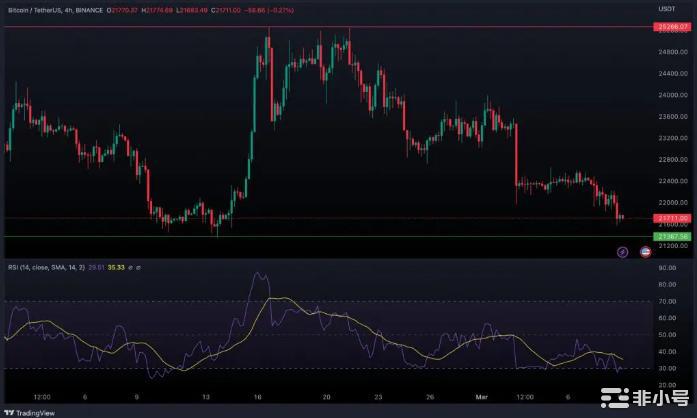697x418 pixels.
Task: Select the RSI 40.00 scale label
Action: (667, 352)
